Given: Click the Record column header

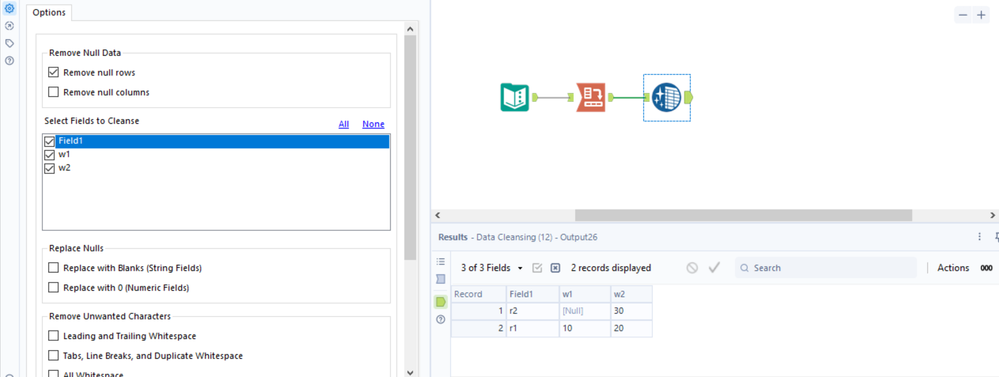Looking at the screenshot, I should tap(478, 294).
